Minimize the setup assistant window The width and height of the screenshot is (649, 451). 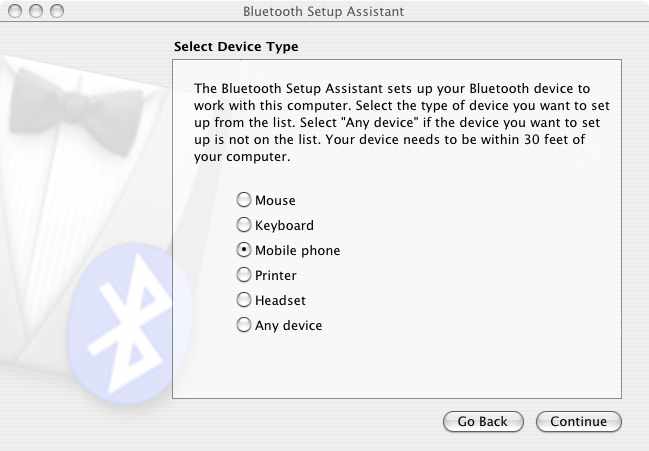36,11
